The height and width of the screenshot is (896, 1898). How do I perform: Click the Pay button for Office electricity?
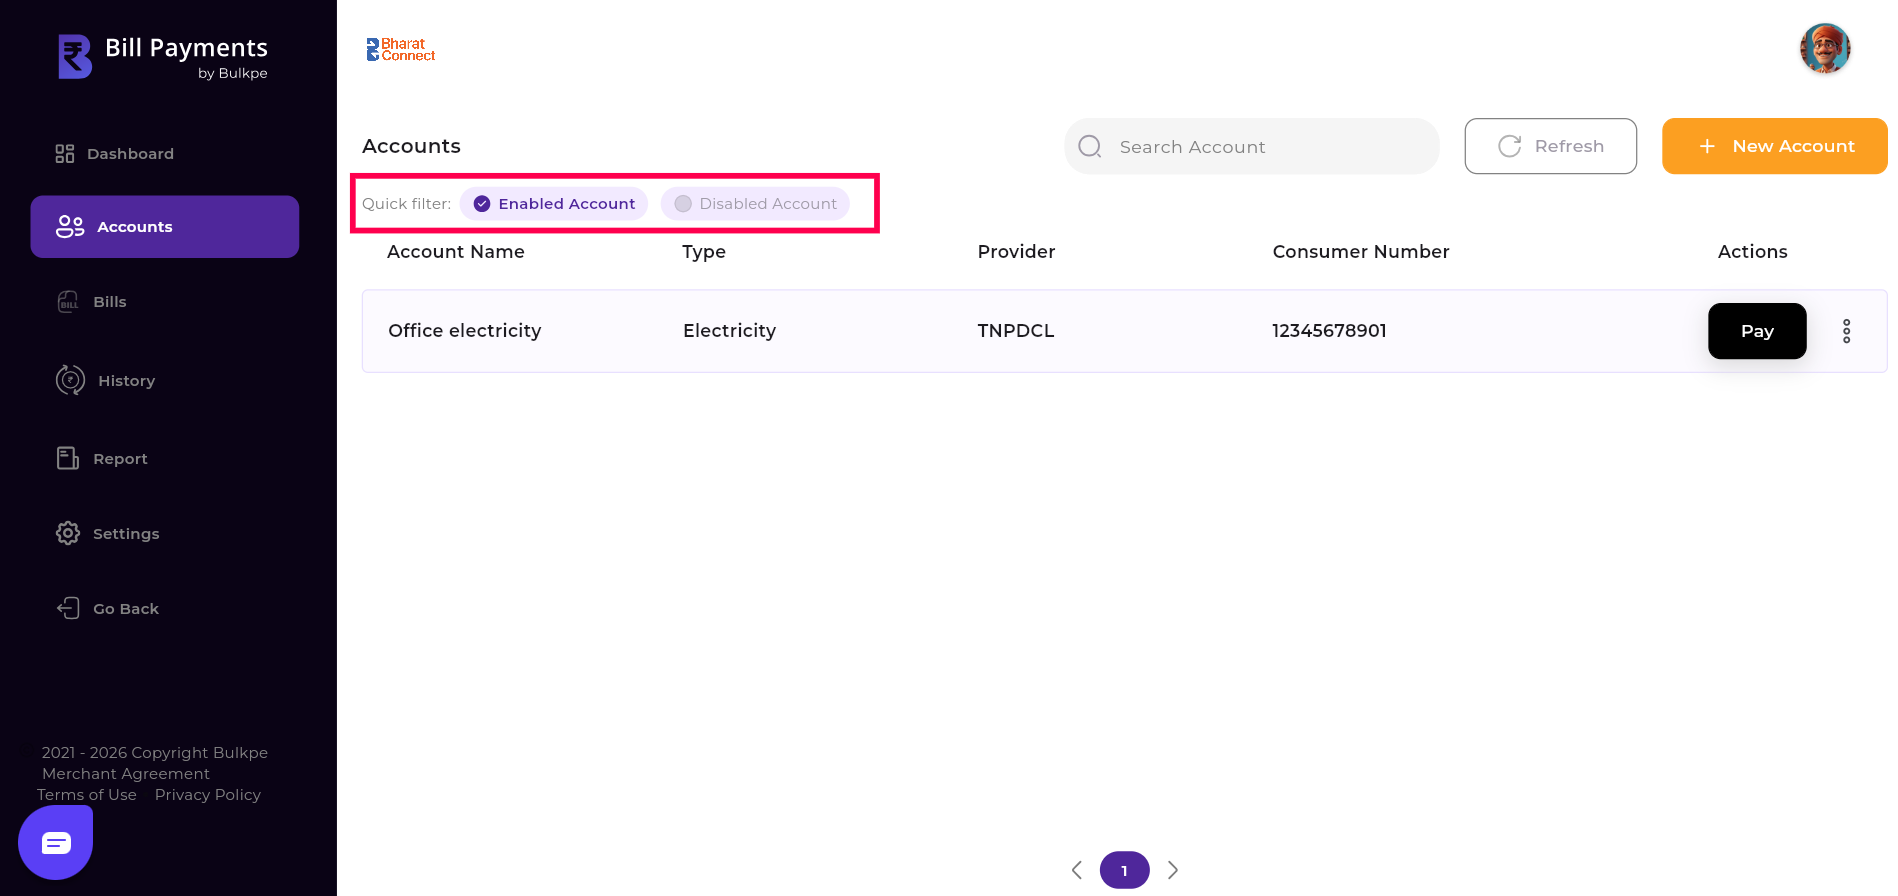(x=1756, y=331)
